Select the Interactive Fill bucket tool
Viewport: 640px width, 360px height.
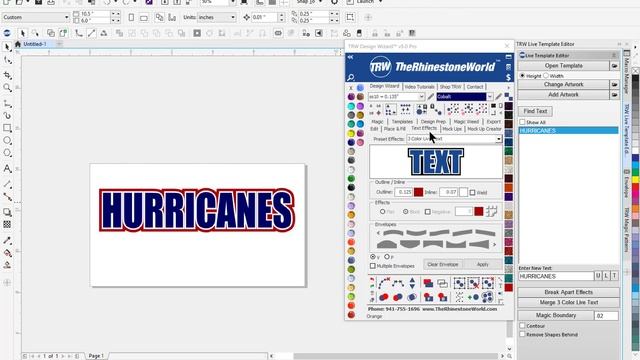coord(7,253)
